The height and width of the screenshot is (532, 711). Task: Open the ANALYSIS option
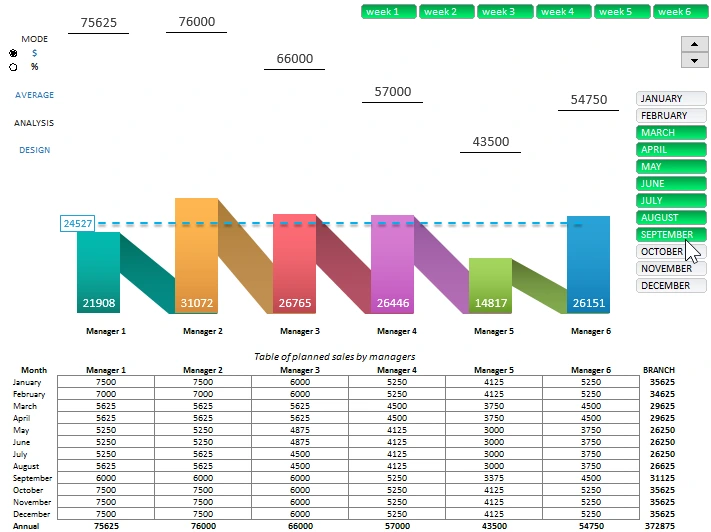tap(34, 123)
